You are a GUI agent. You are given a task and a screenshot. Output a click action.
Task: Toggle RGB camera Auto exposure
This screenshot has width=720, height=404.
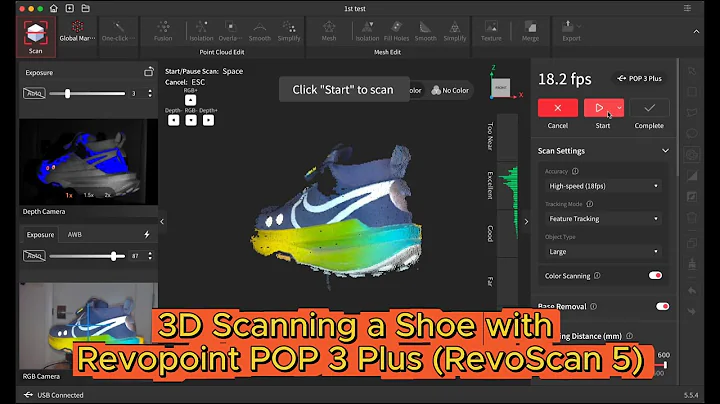(34, 256)
